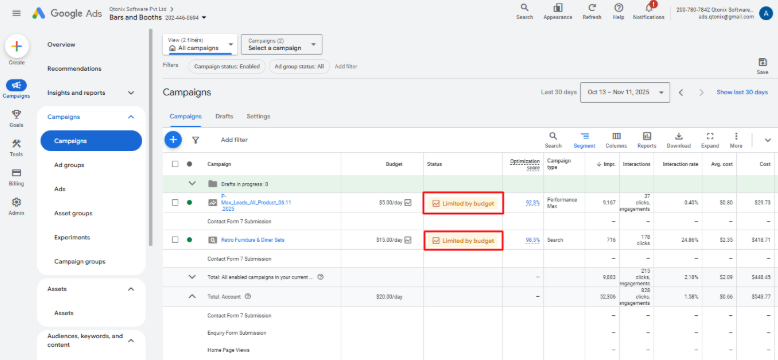Image resolution: width=778 pixels, height=360 pixels.
Task: Open the P-Max_Leads_All_Product campaign link
Action: tap(256, 202)
